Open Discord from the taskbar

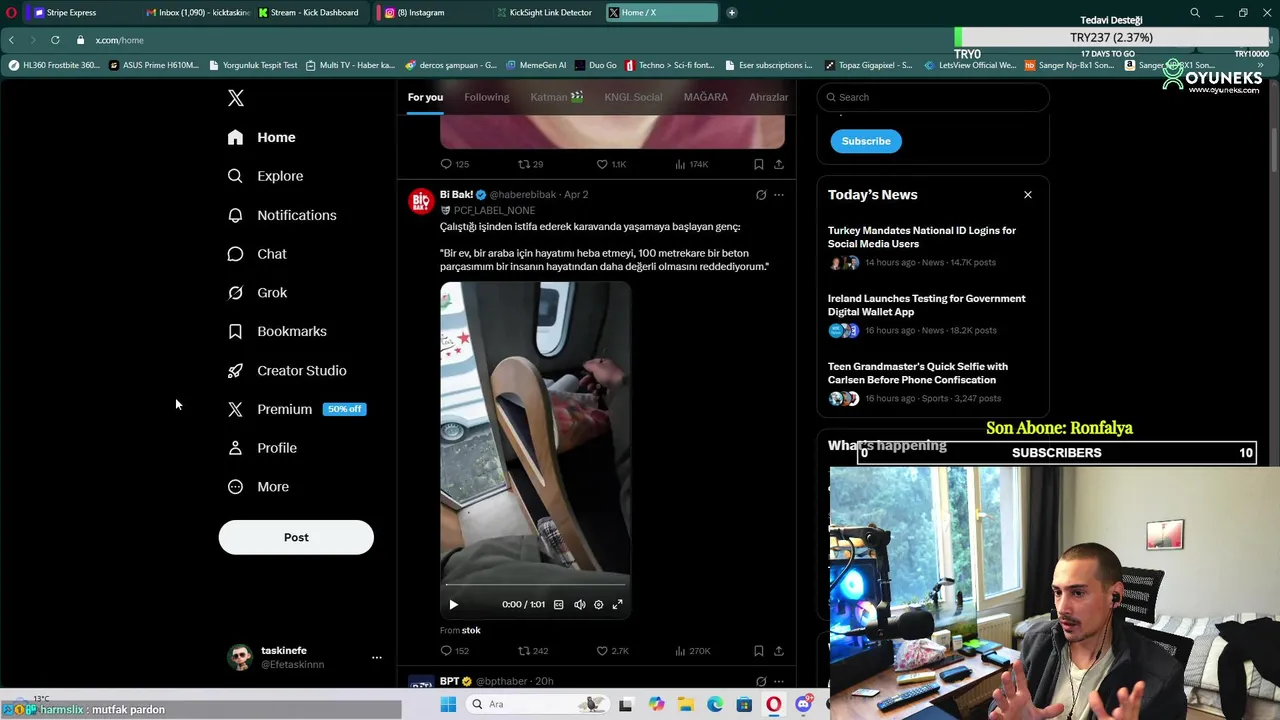[x=803, y=704]
